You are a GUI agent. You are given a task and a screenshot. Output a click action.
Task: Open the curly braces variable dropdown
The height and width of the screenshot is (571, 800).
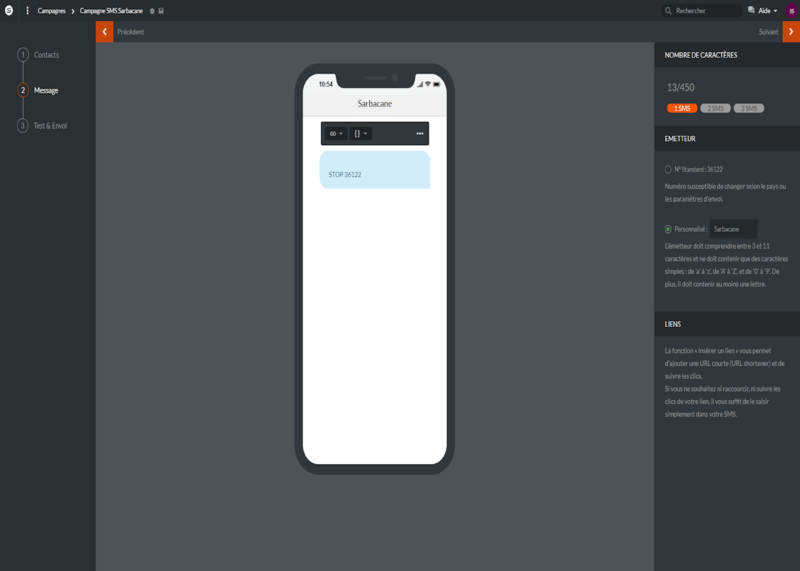coord(361,133)
